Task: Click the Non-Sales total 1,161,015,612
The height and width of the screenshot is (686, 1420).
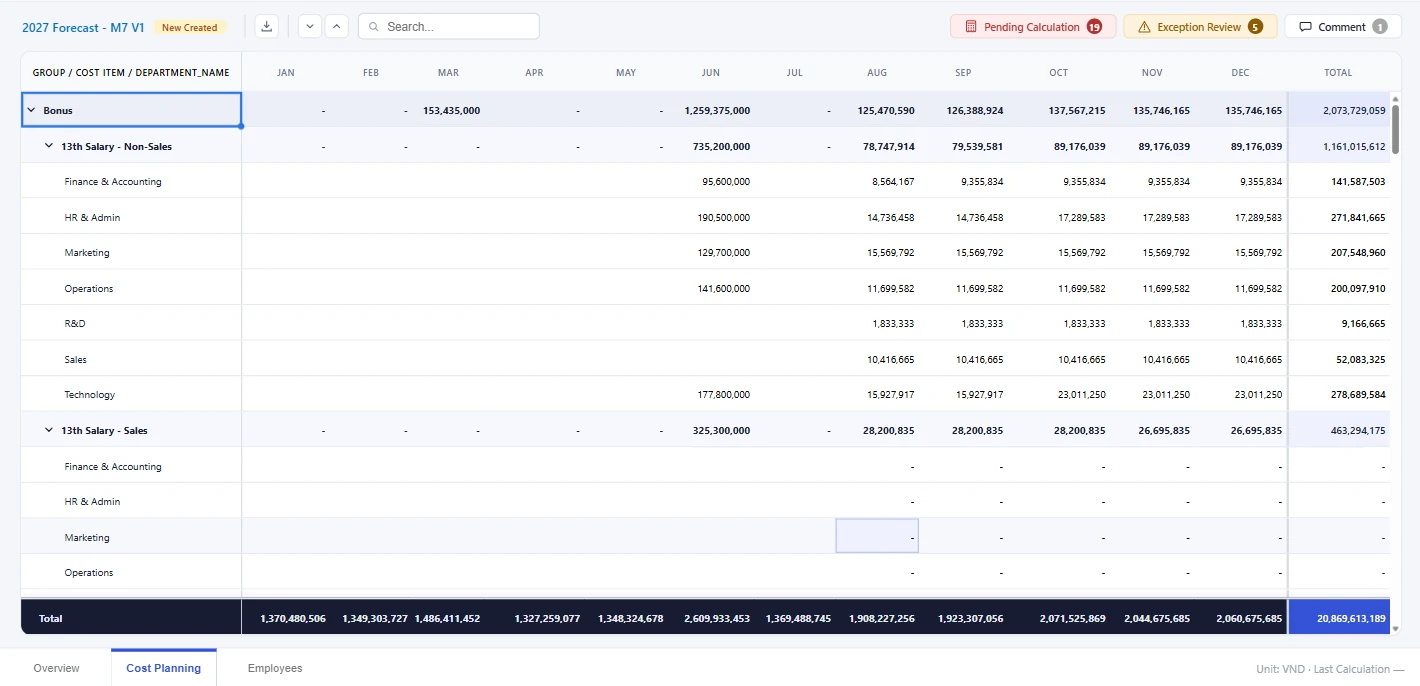Action: click(x=1355, y=146)
